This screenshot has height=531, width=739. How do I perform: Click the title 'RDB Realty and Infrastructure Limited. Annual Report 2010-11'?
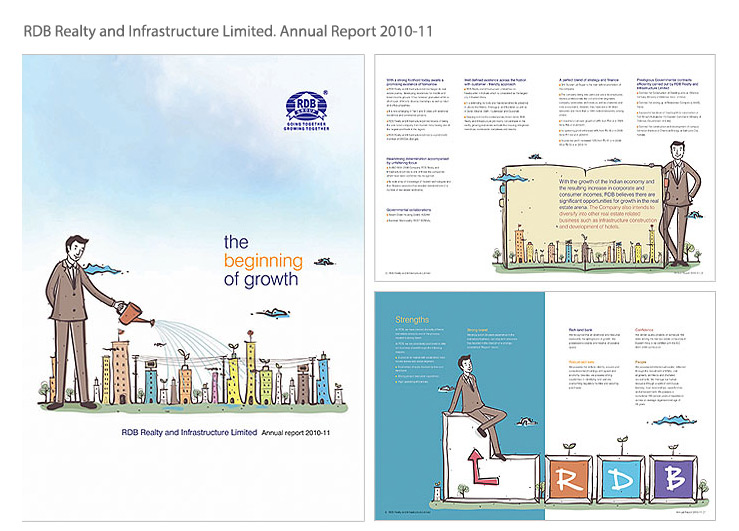pos(228,31)
